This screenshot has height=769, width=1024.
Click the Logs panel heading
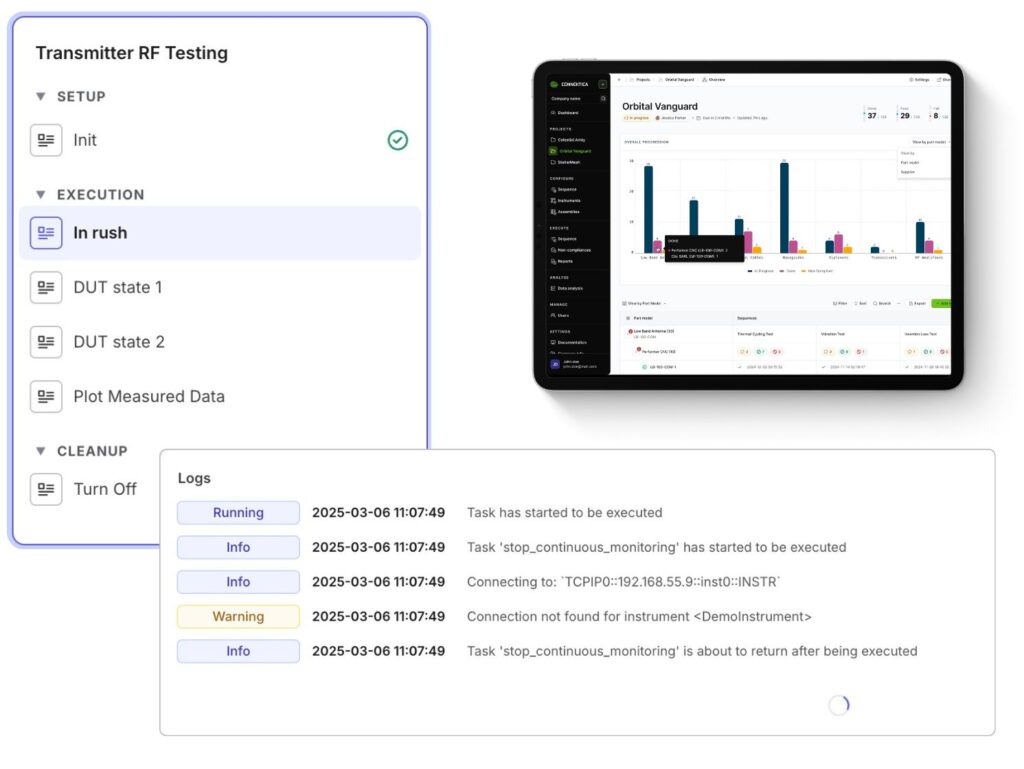pos(194,478)
